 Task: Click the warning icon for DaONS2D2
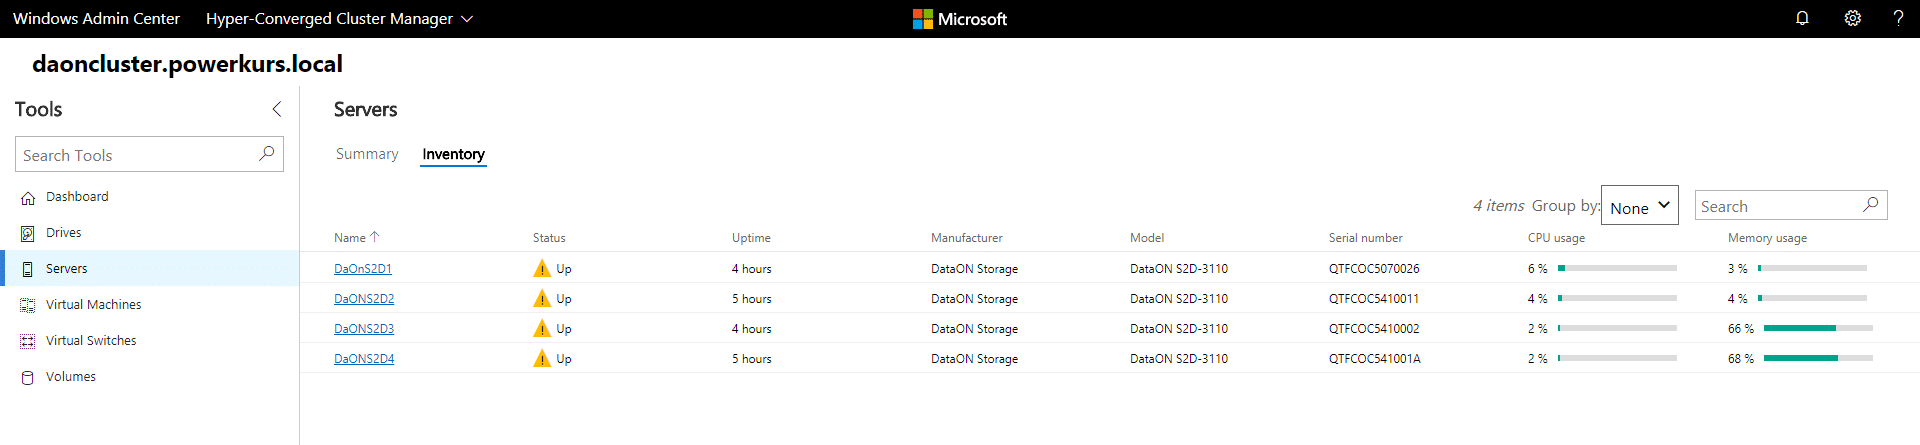point(542,298)
